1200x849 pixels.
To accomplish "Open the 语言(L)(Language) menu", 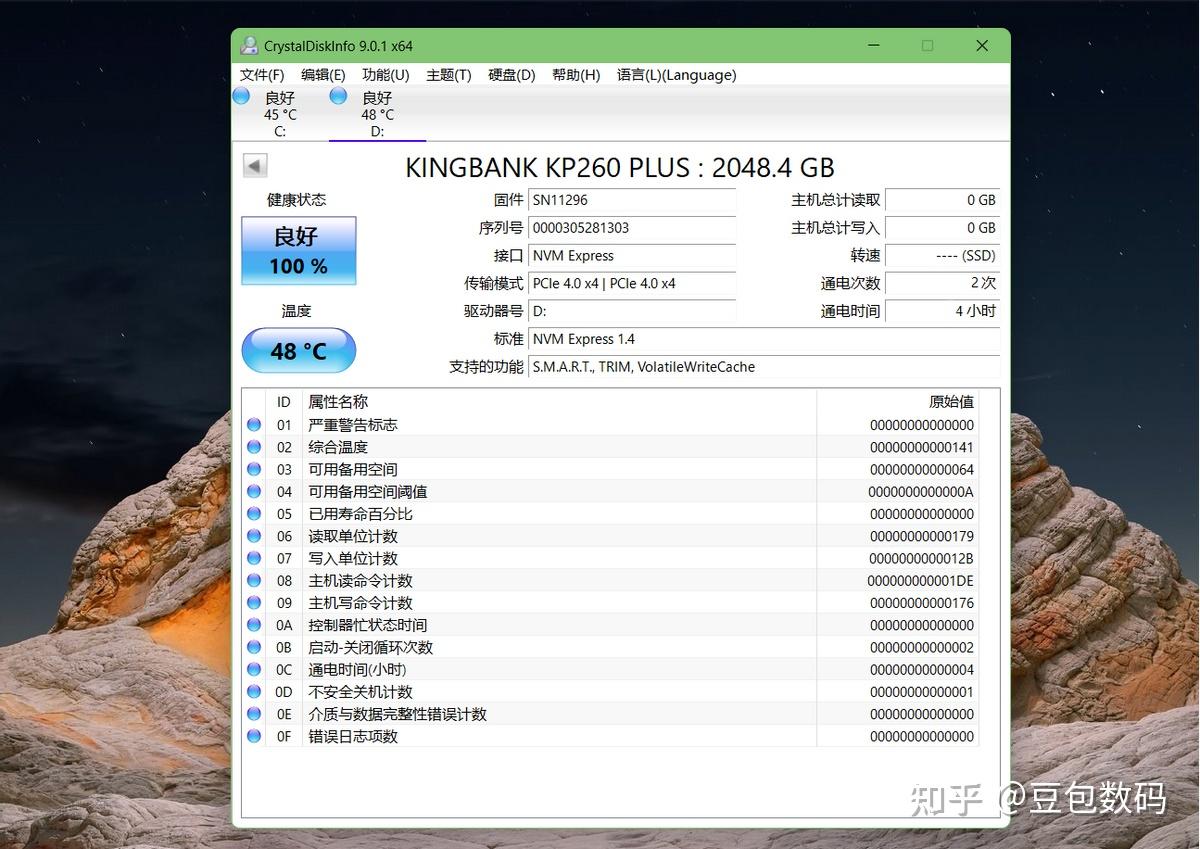I will [676, 74].
